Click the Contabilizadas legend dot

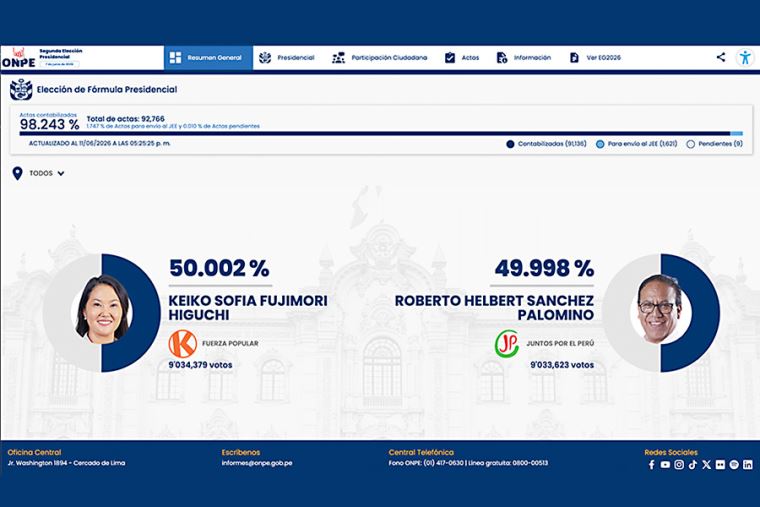point(510,144)
